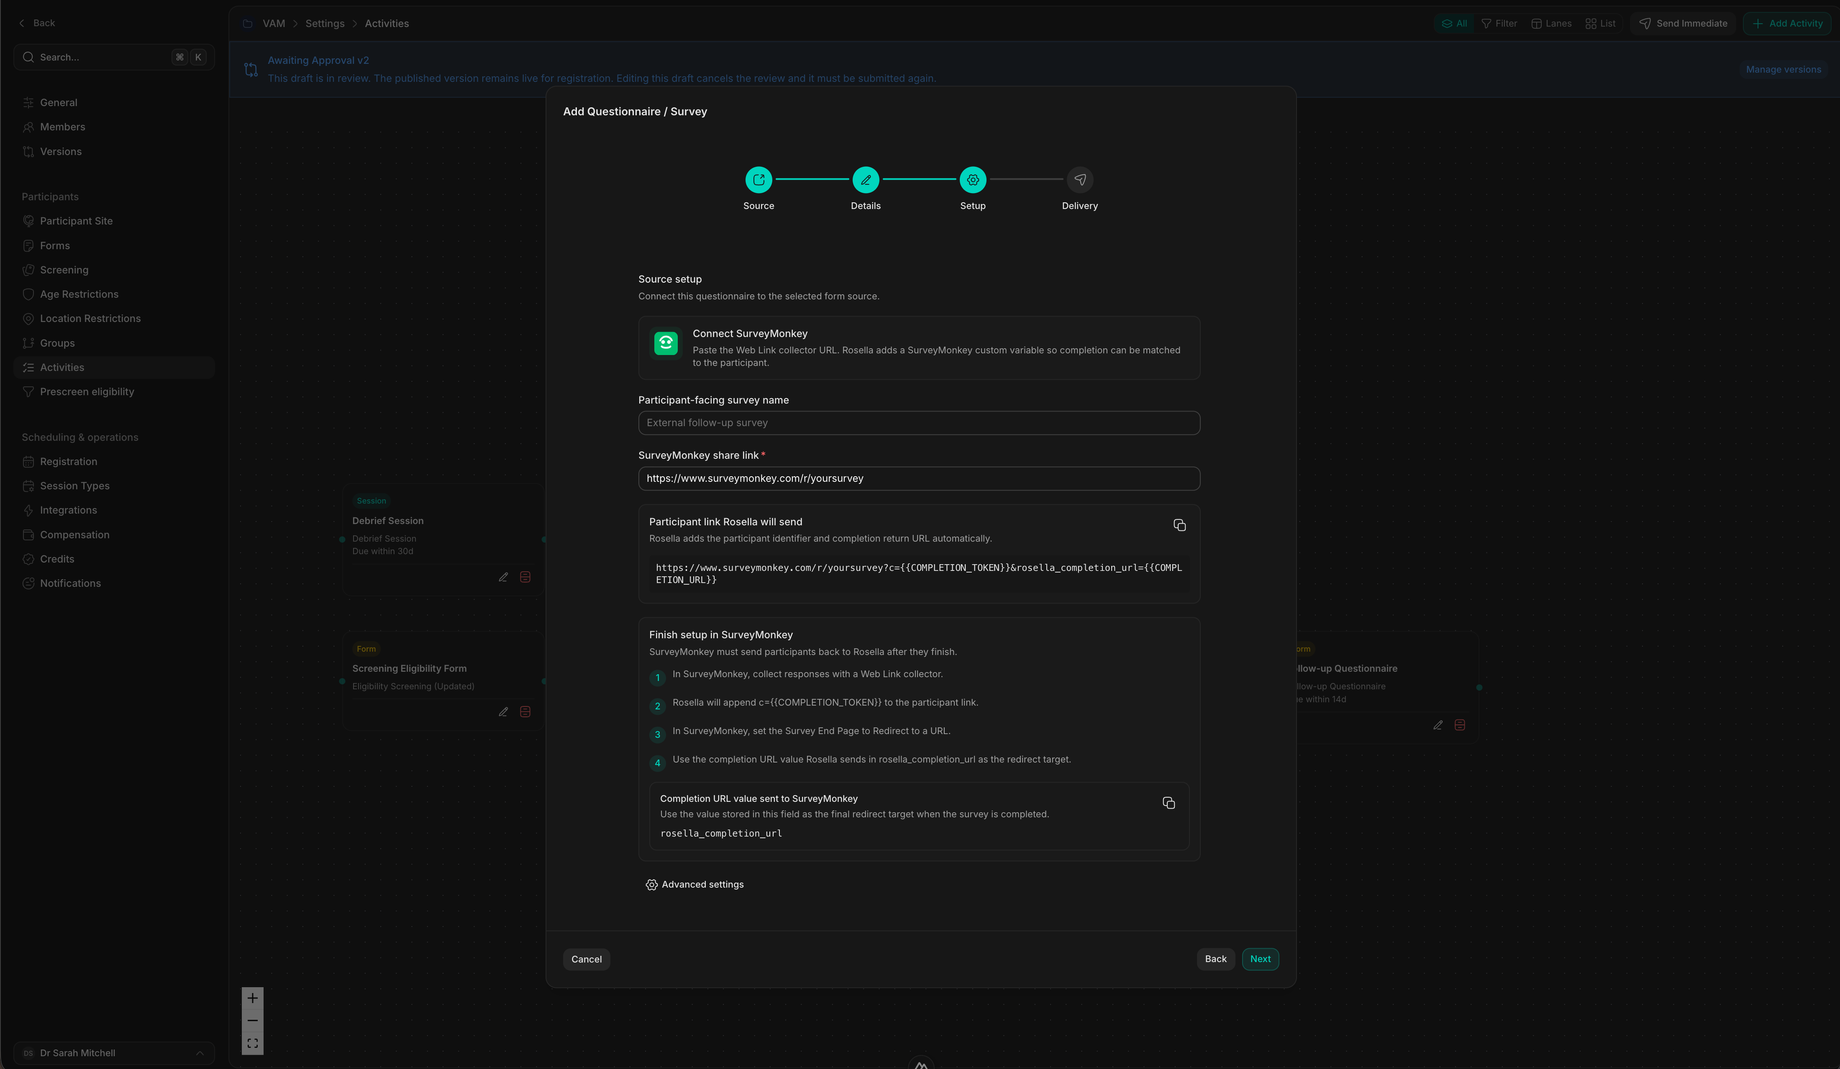Image resolution: width=1840 pixels, height=1069 pixels.
Task: Click Add Activity button
Action: click(1787, 23)
